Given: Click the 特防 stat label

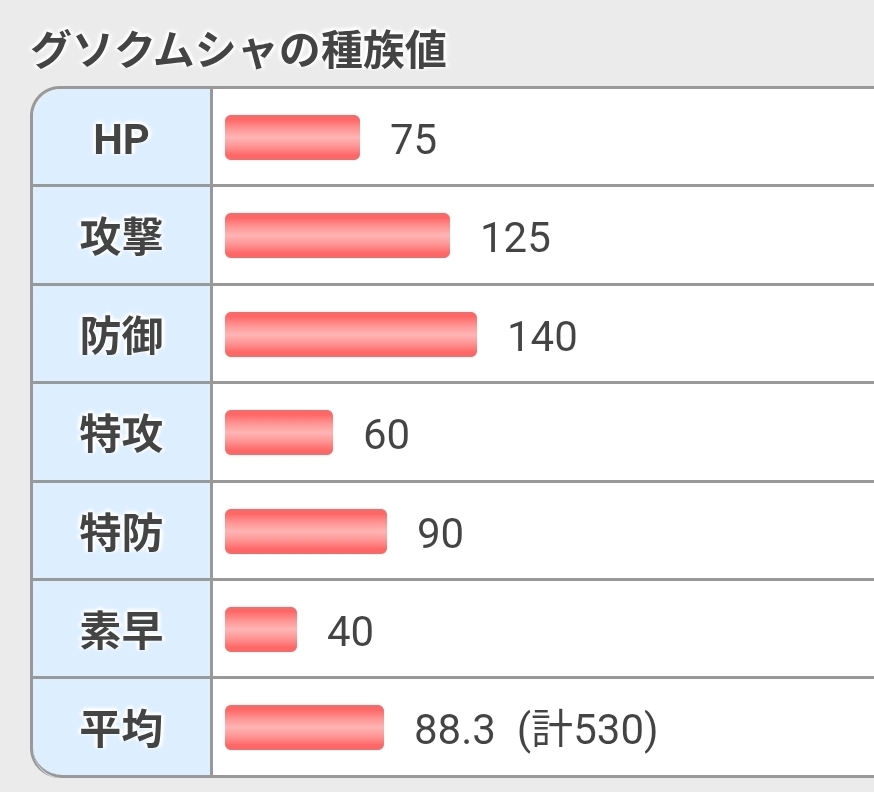Looking at the screenshot, I should [121, 531].
